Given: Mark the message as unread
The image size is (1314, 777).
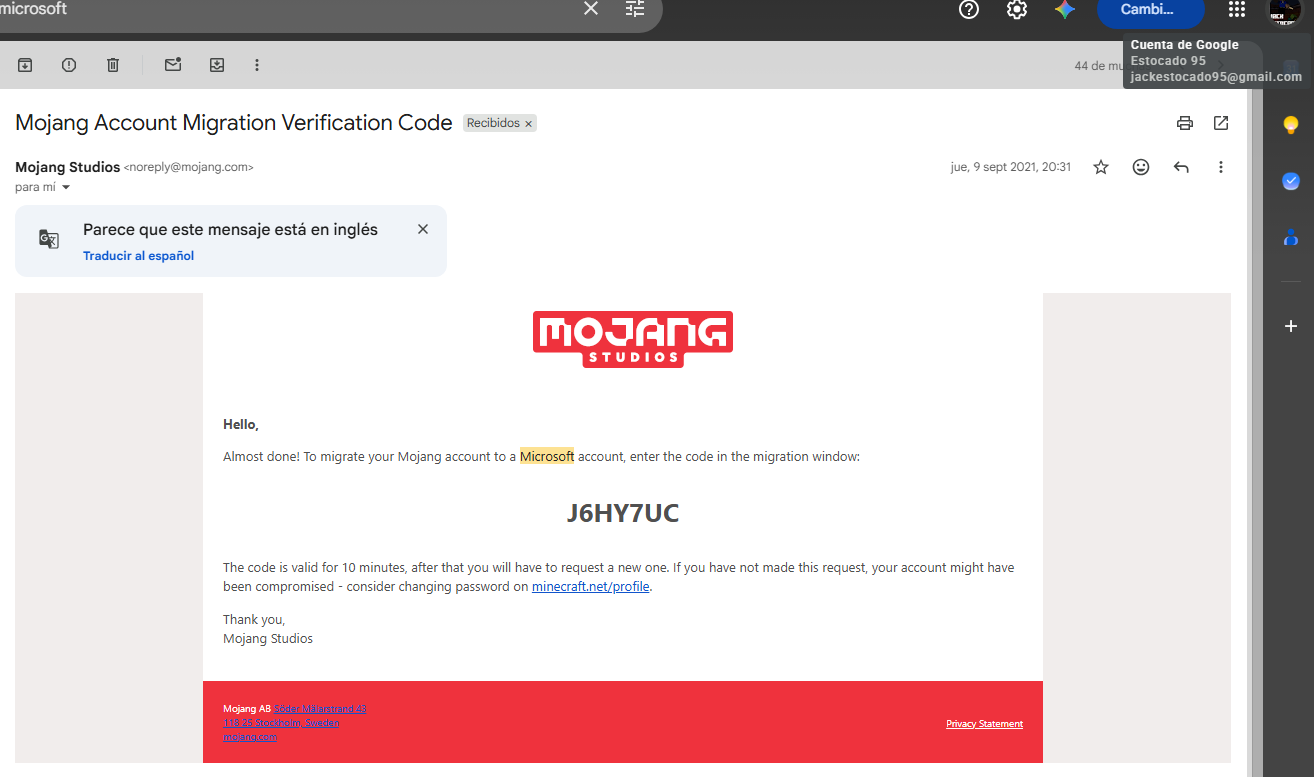Looking at the screenshot, I should [173, 65].
